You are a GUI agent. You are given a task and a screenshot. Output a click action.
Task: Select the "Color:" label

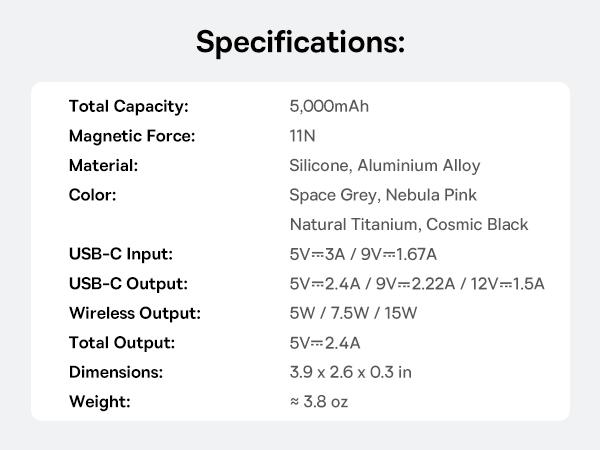92,195
